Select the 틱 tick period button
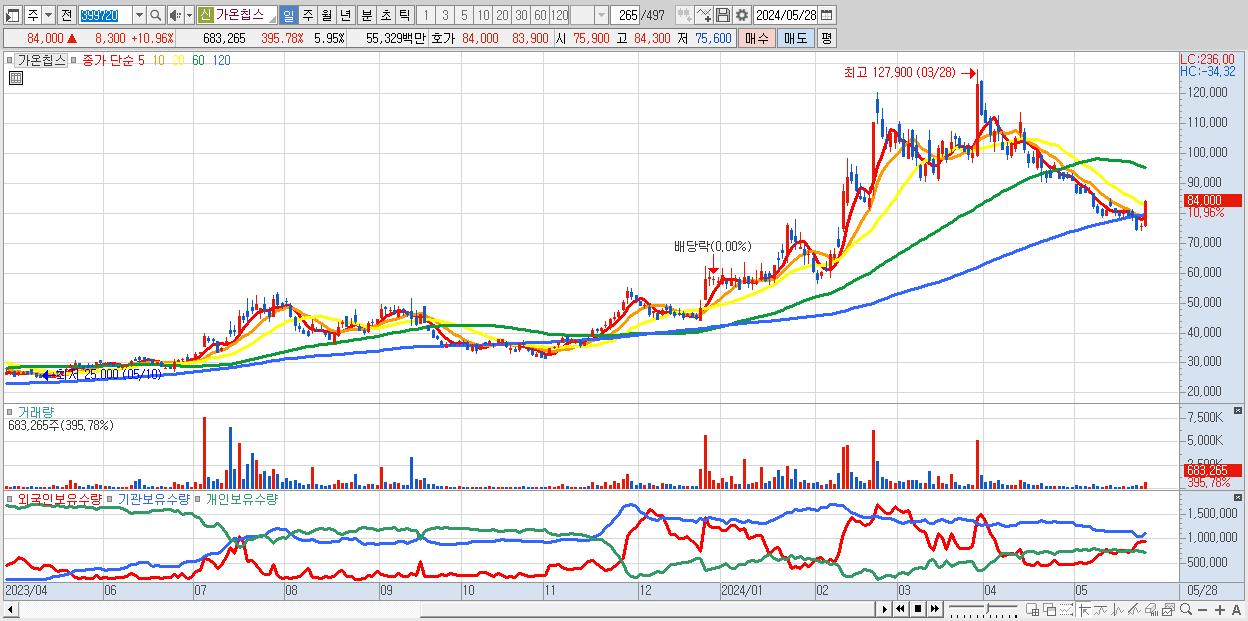The width and height of the screenshot is (1248, 621). point(404,15)
